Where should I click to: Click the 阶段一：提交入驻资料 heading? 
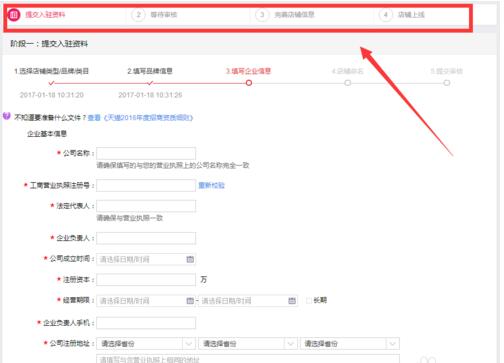(49, 44)
